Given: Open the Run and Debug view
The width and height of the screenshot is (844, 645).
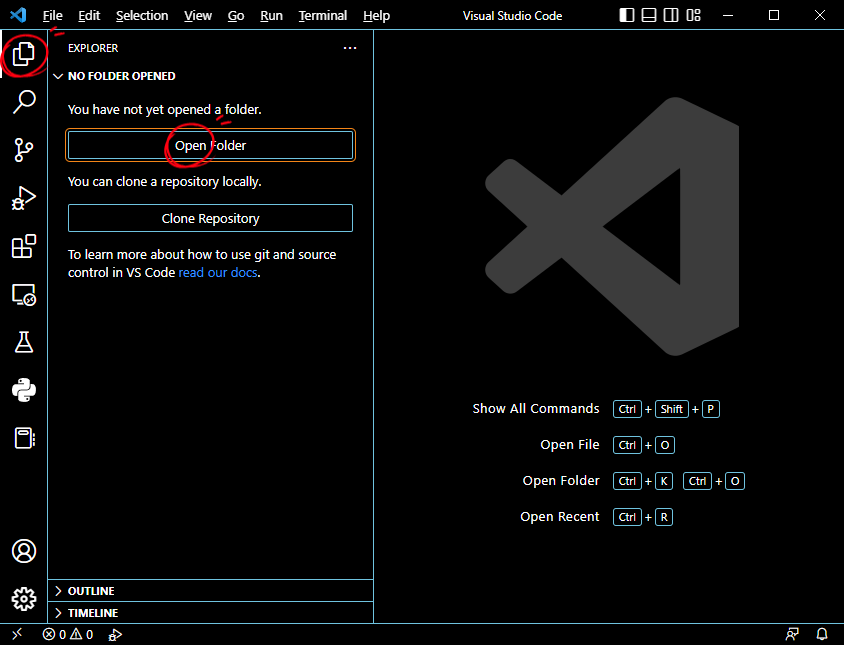Looking at the screenshot, I should coord(24,198).
